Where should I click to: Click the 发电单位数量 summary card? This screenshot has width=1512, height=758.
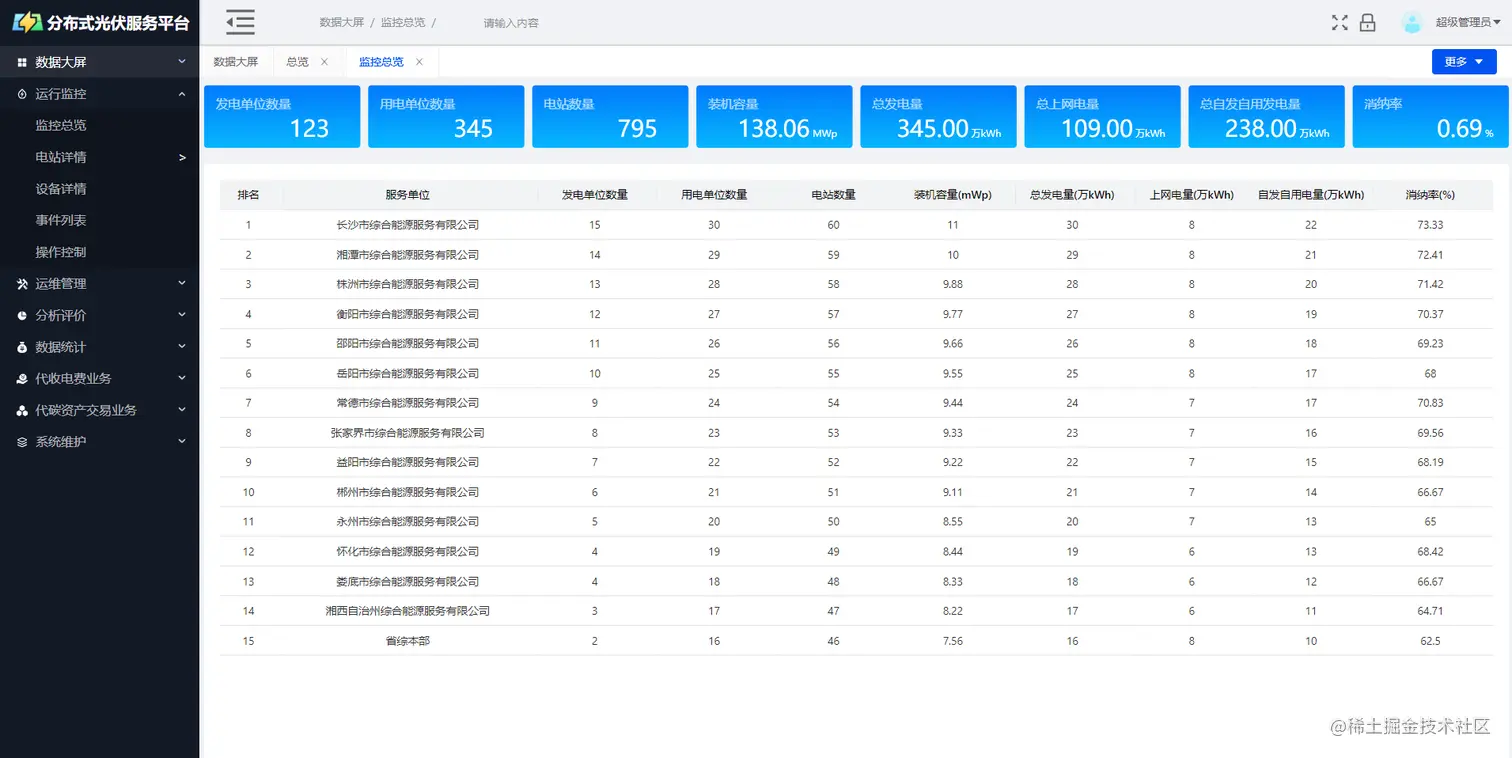pos(282,117)
